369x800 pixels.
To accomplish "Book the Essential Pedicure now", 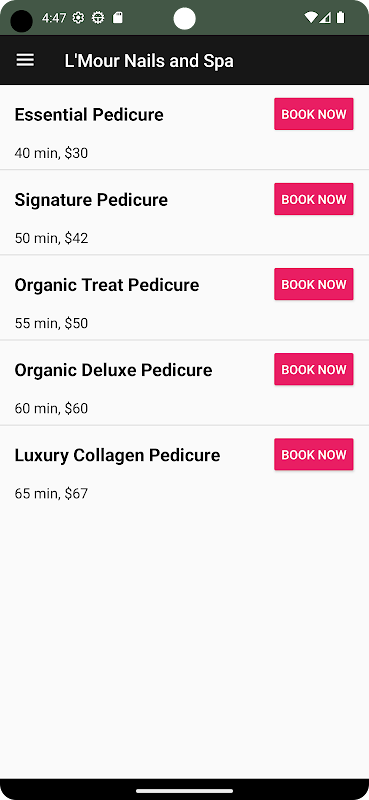I will (314, 114).
